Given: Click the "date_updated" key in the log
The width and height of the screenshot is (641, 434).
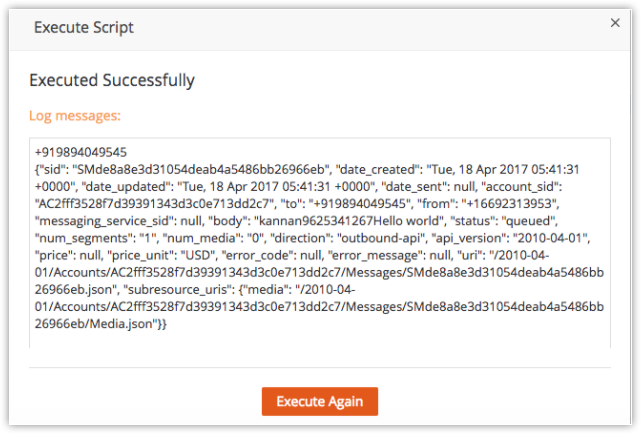Looking at the screenshot, I should (126, 187).
